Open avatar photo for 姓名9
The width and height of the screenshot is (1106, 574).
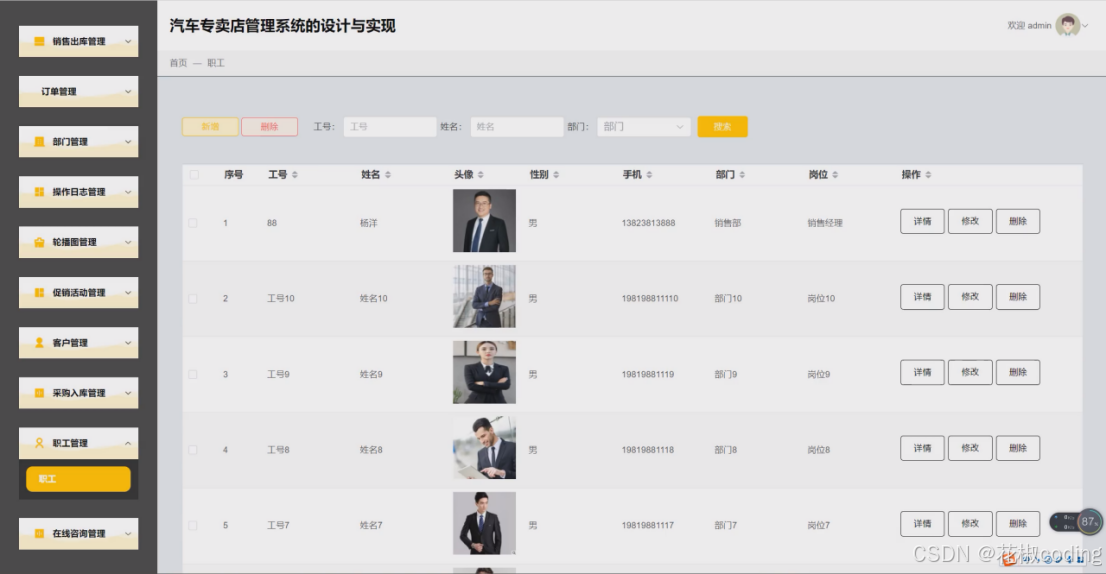tap(484, 372)
